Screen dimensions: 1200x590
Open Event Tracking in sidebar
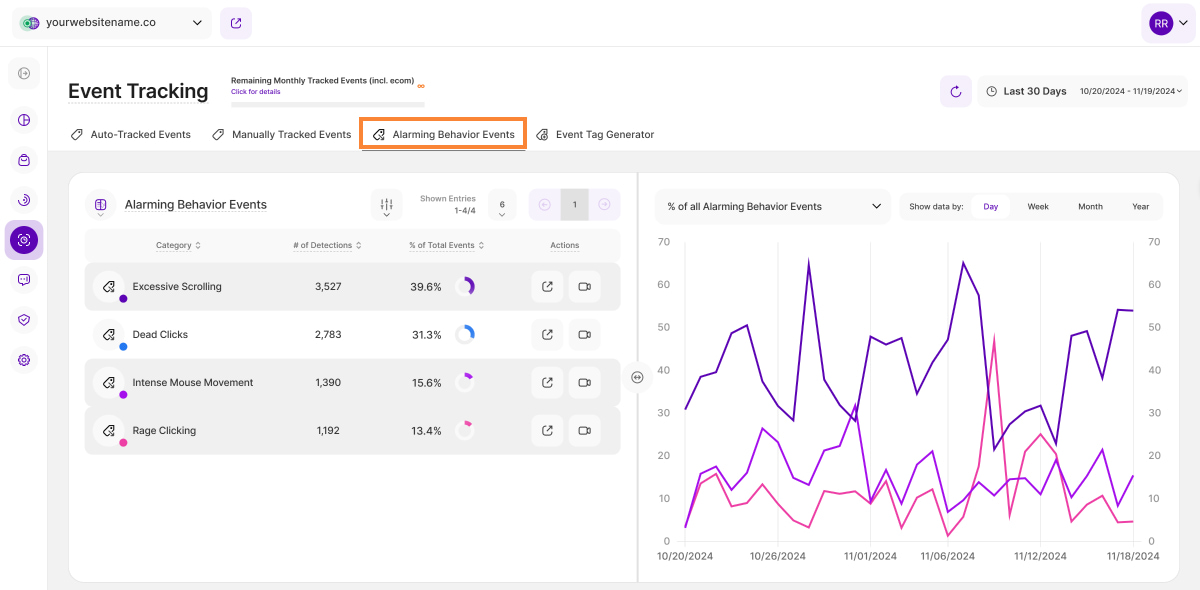click(24, 240)
